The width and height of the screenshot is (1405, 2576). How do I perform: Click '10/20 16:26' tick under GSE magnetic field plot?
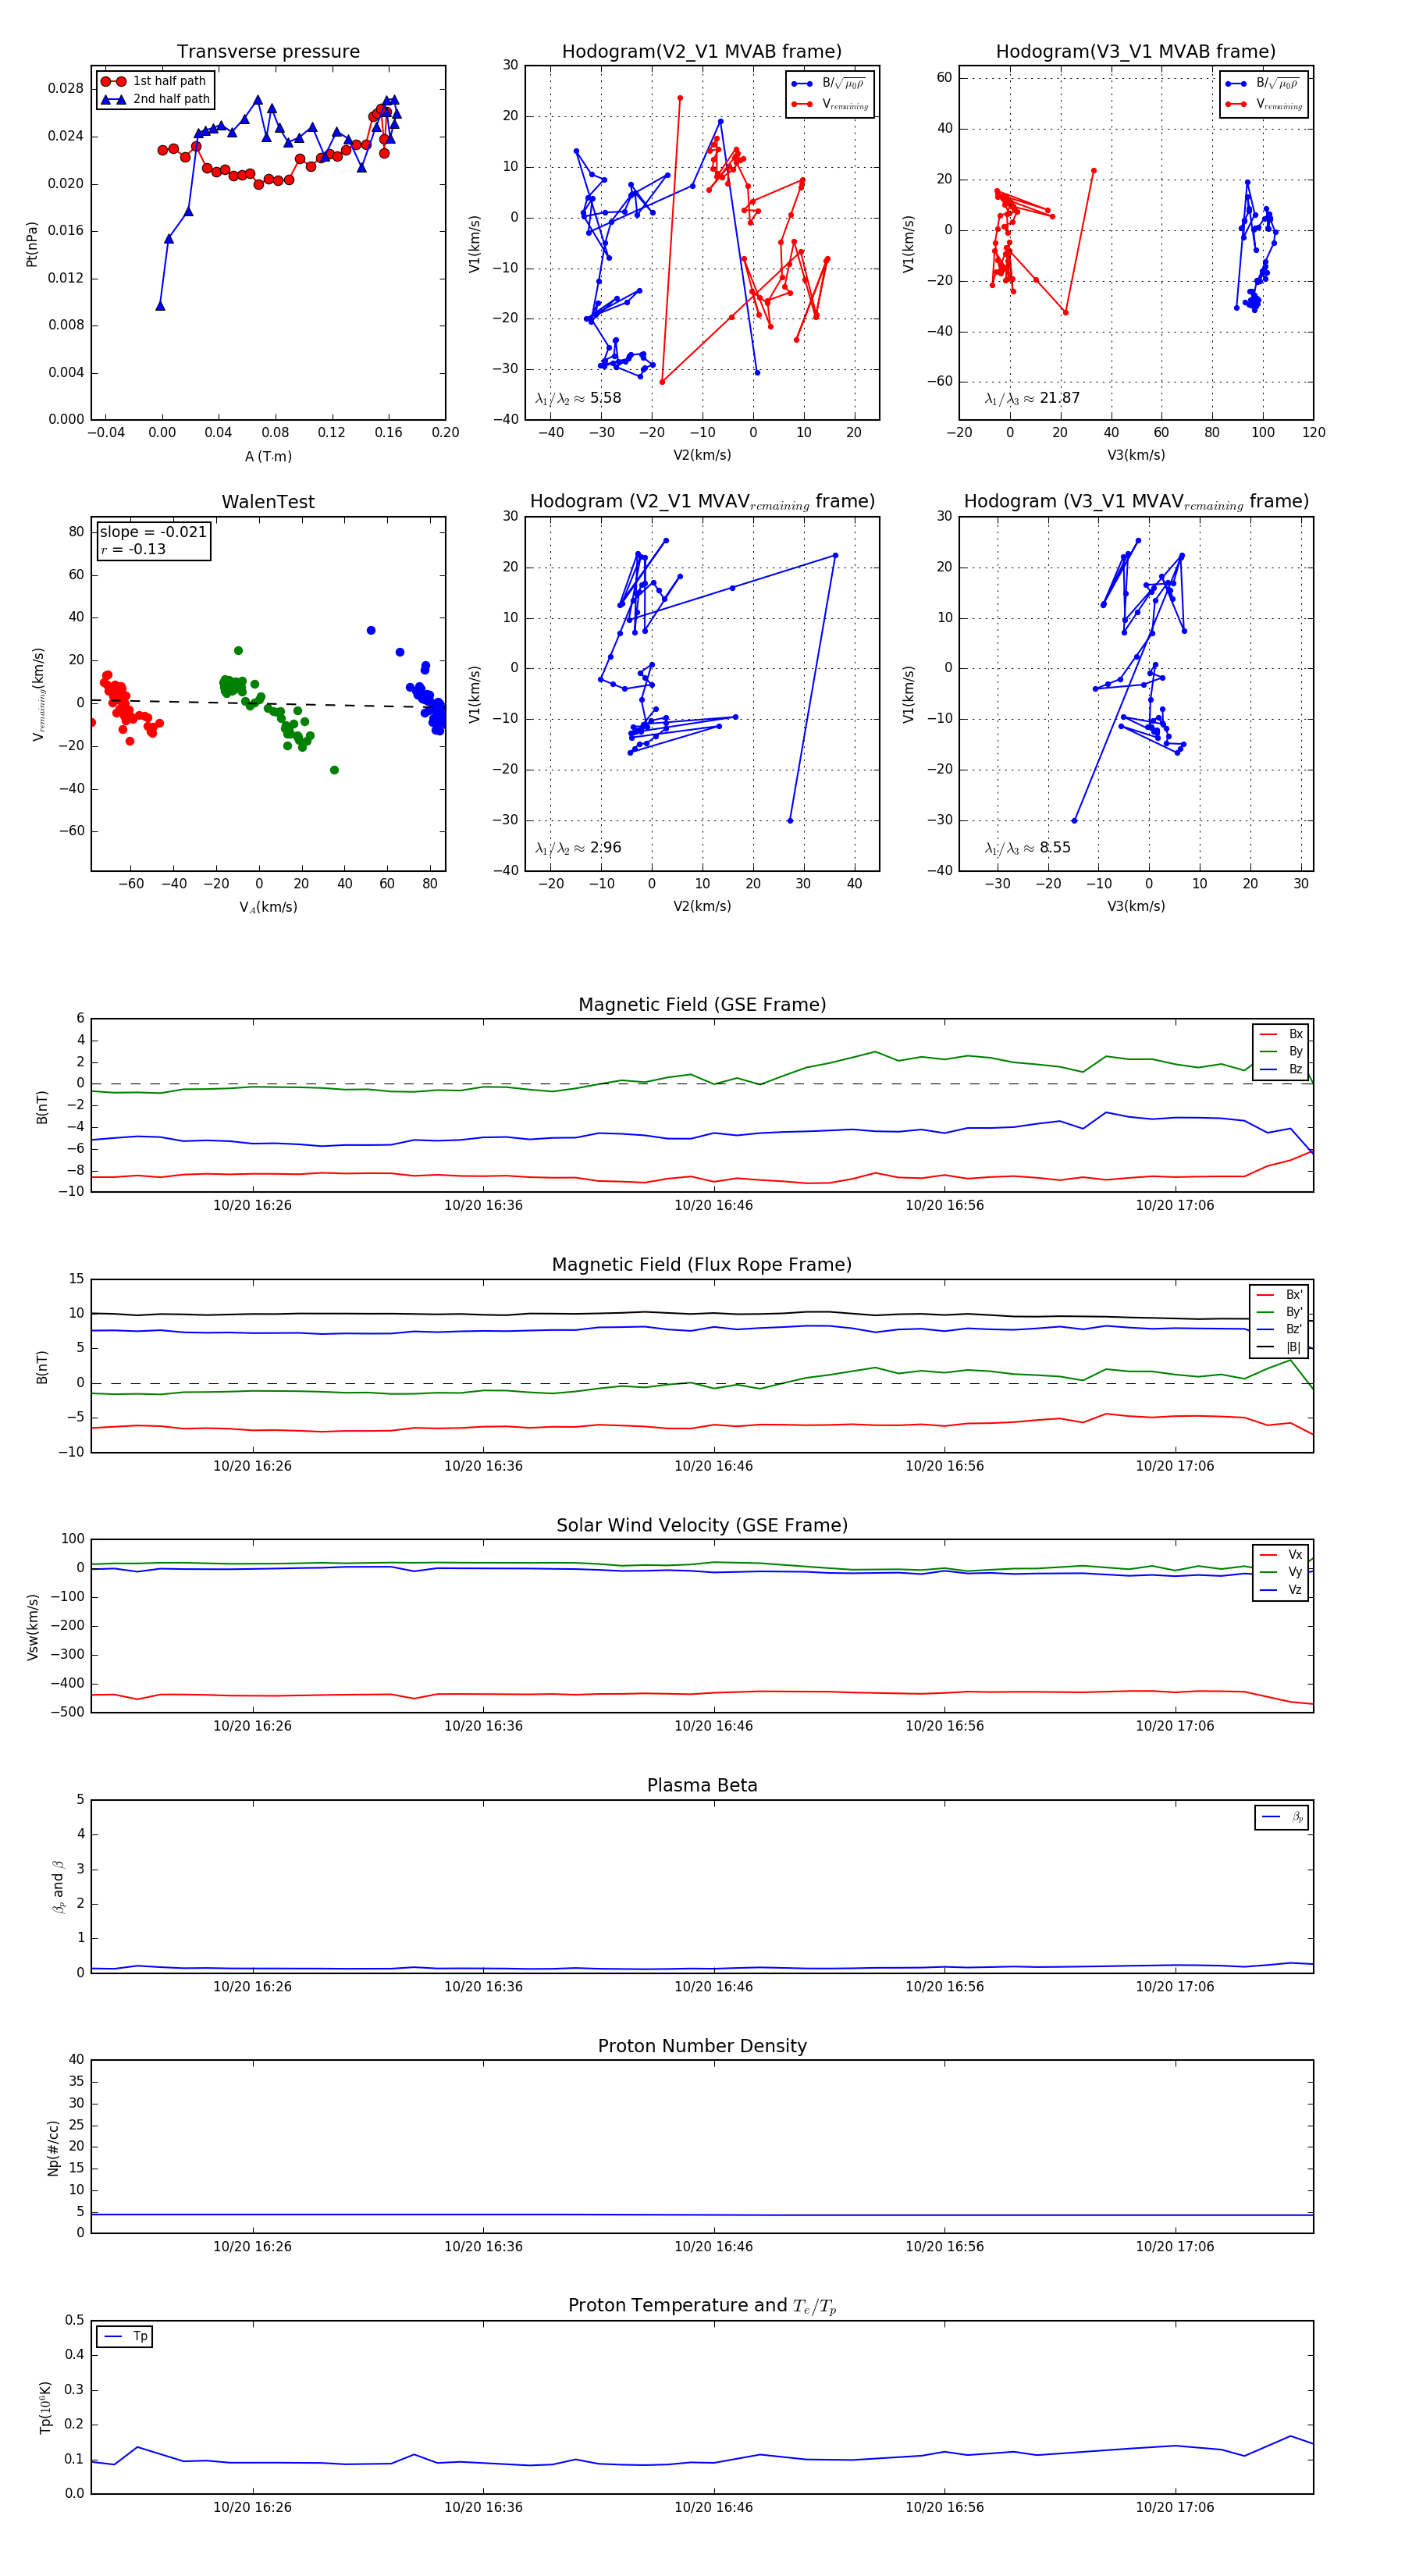click(x=252, y=1205)
